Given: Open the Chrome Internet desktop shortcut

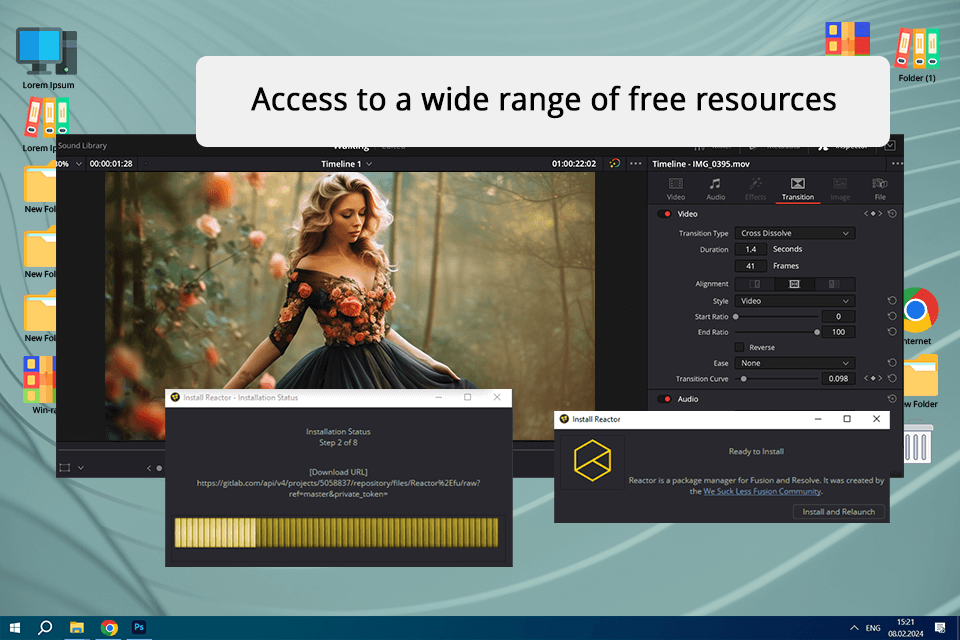Looking at the screenshot, I should pos(917,317).
